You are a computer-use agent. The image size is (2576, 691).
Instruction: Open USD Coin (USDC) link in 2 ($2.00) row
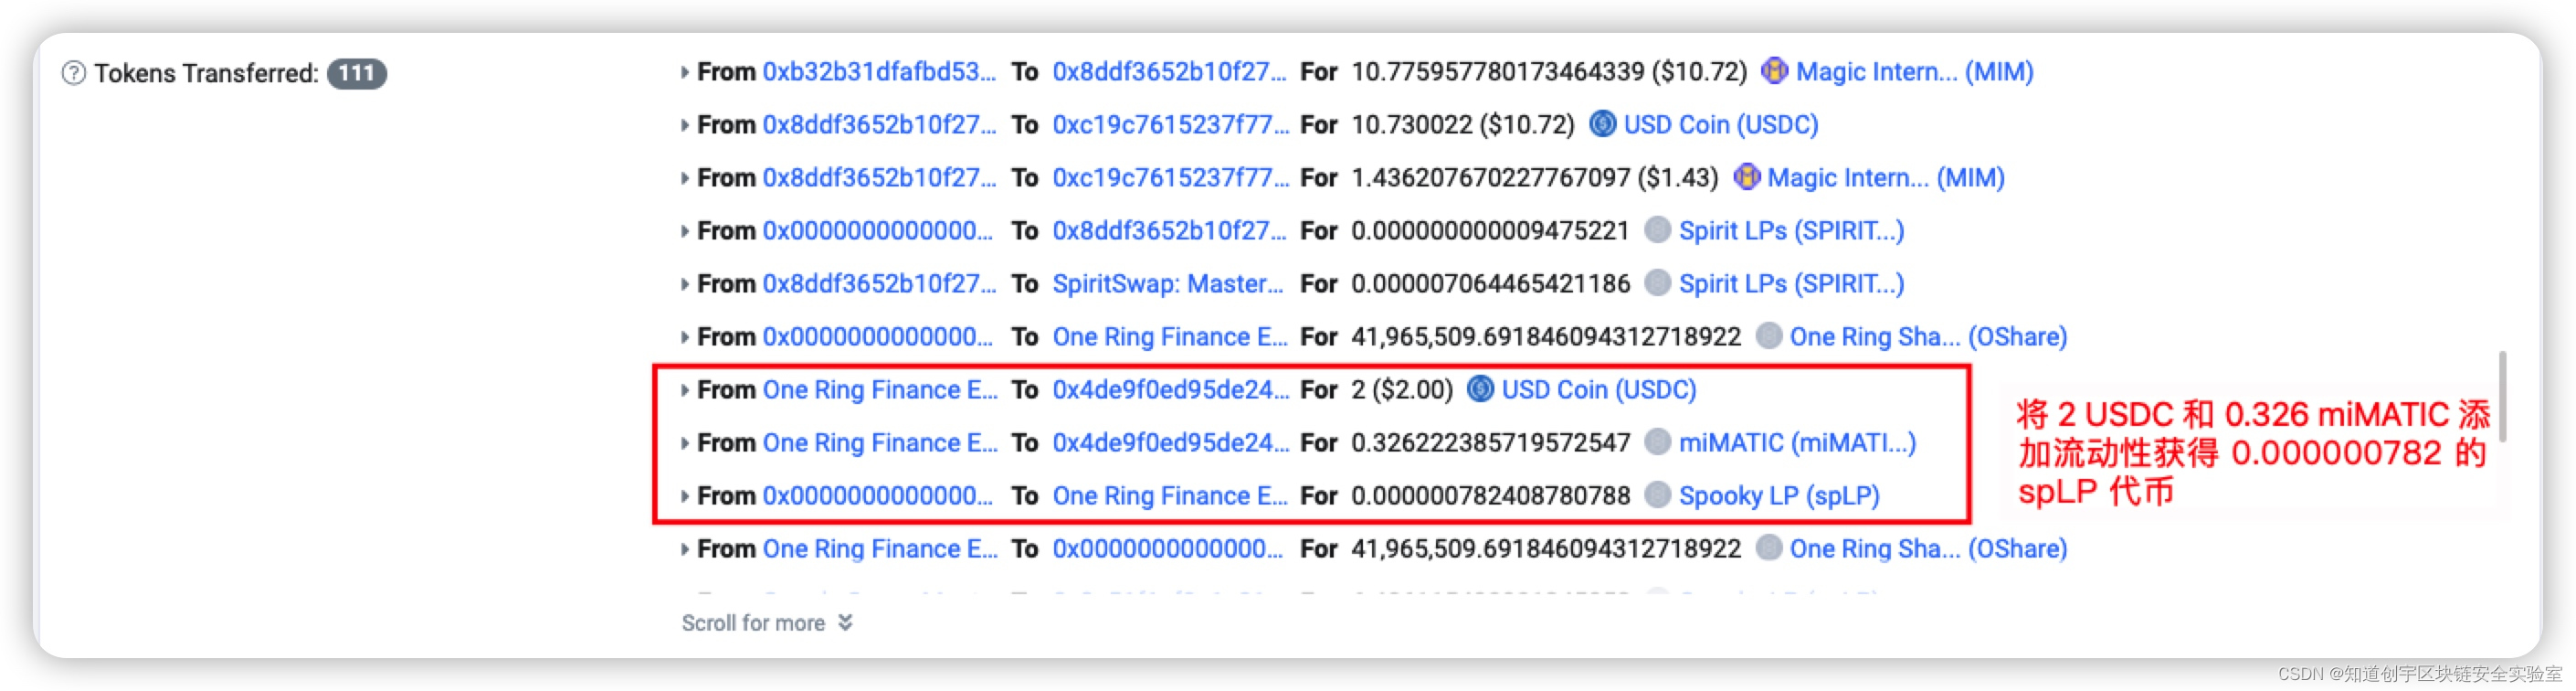[1599, 390]
